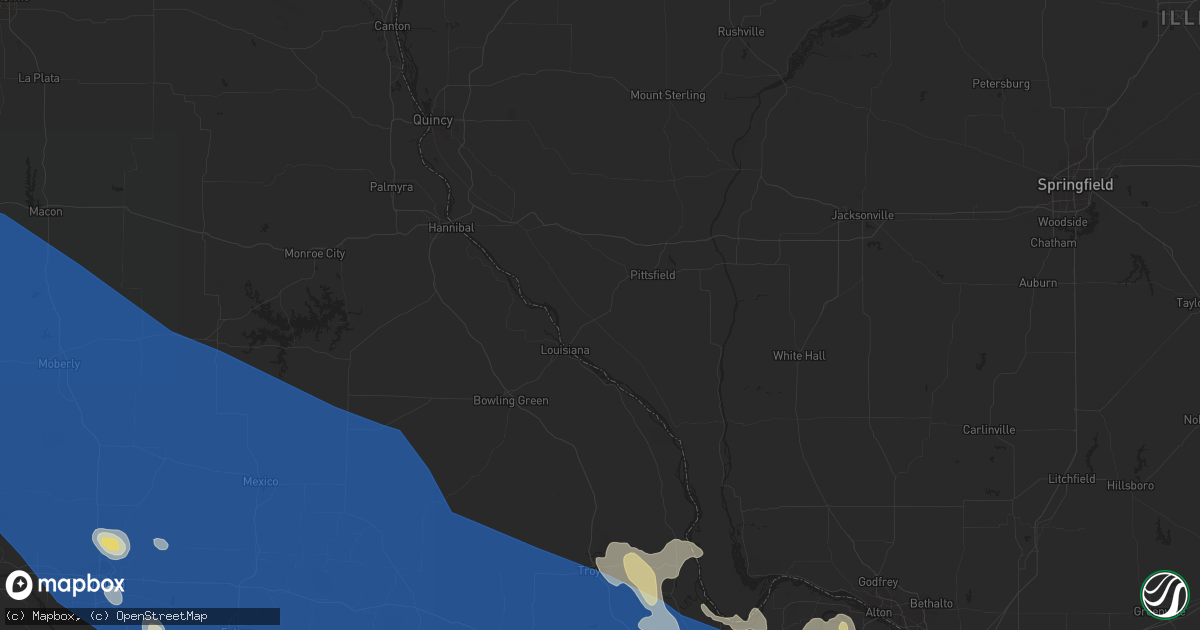Click the Louisiana town label

tap(565, 351)
